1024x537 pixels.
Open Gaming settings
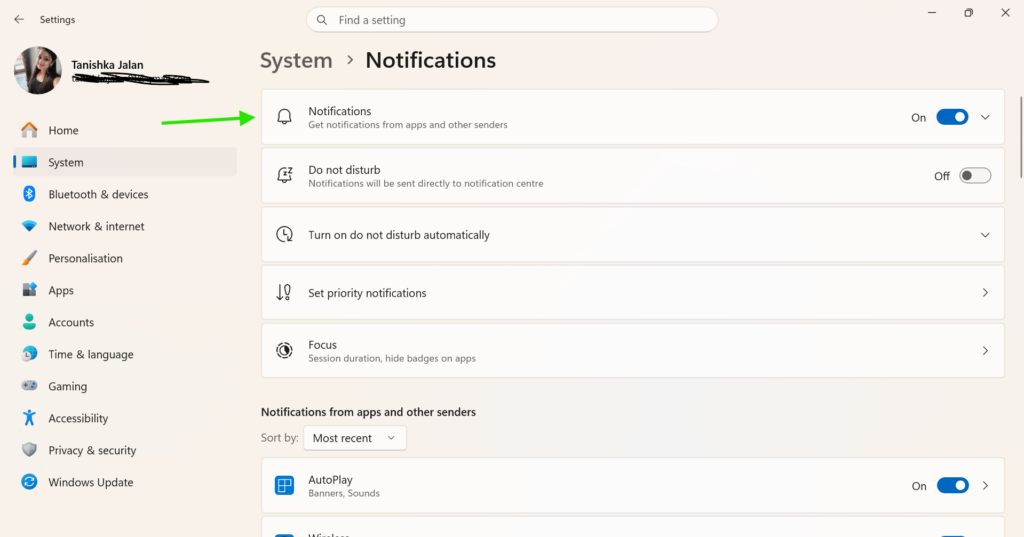(x=125, y=386)
